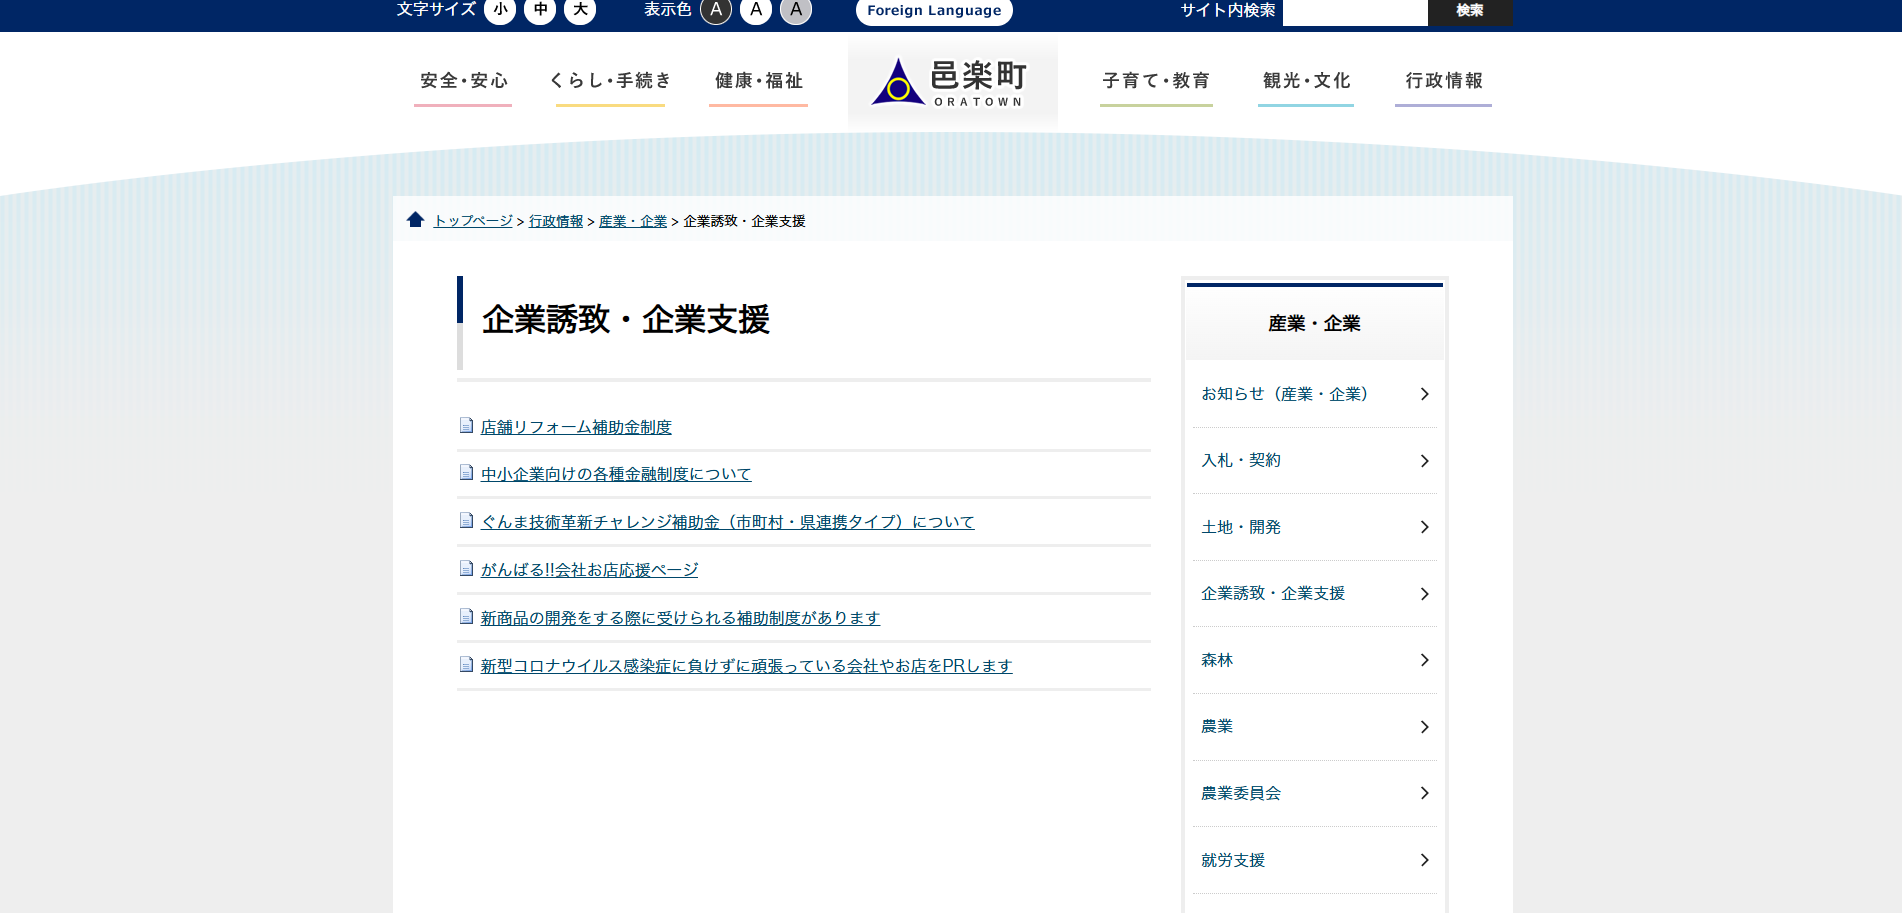Click chevron next to 就労支援

coord(1425,860)
